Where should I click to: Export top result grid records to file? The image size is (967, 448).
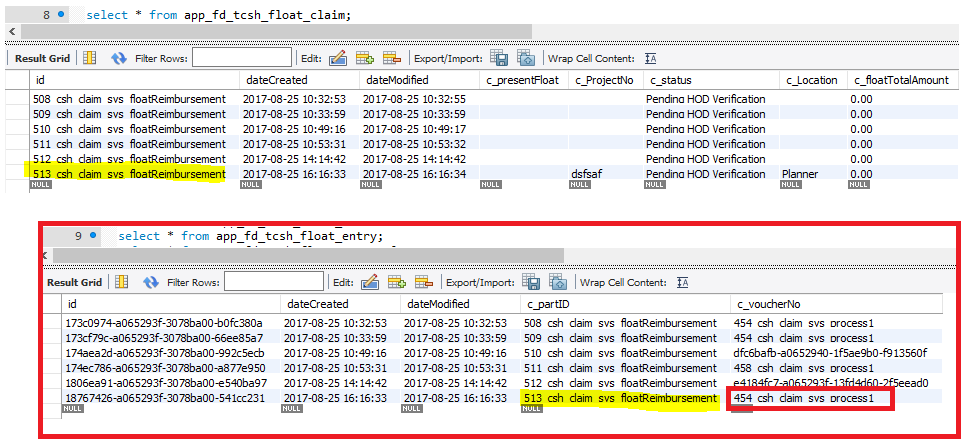tap(499, 58)
